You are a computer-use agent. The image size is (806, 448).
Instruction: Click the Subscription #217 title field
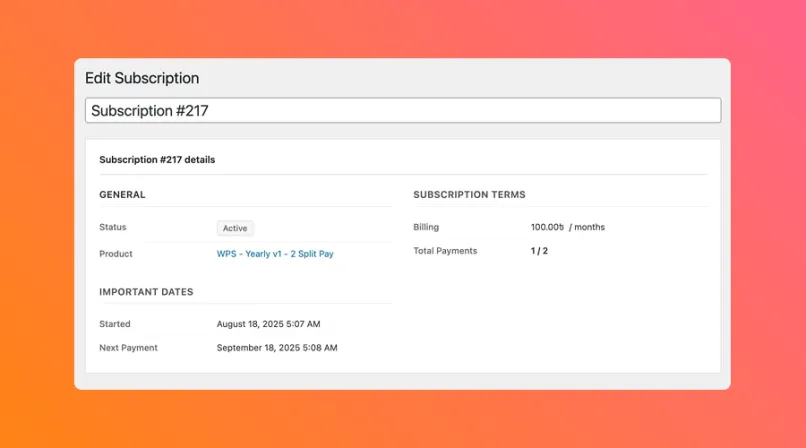pyautogui.click(x=403, y=110)
